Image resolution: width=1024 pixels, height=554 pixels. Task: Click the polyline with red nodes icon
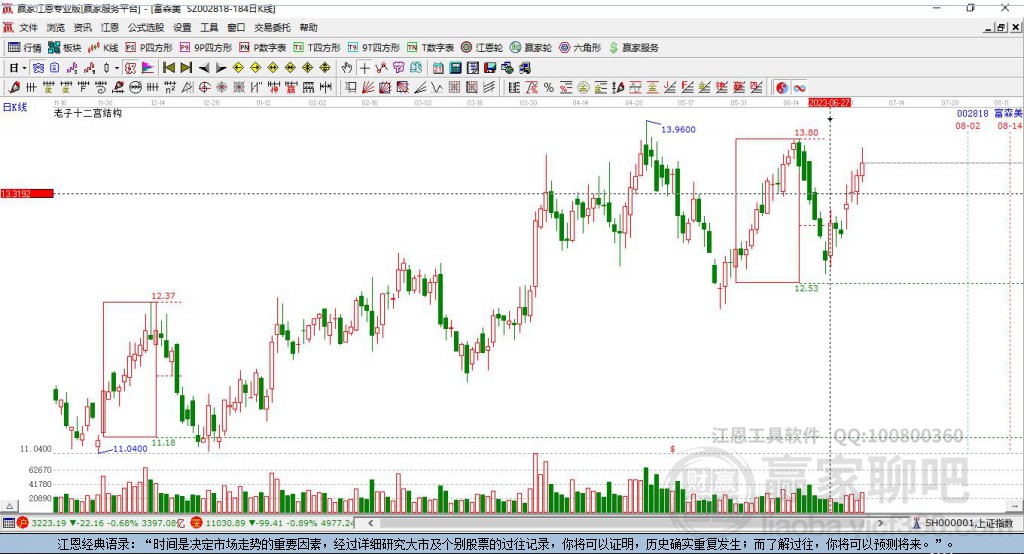(381, 68)
